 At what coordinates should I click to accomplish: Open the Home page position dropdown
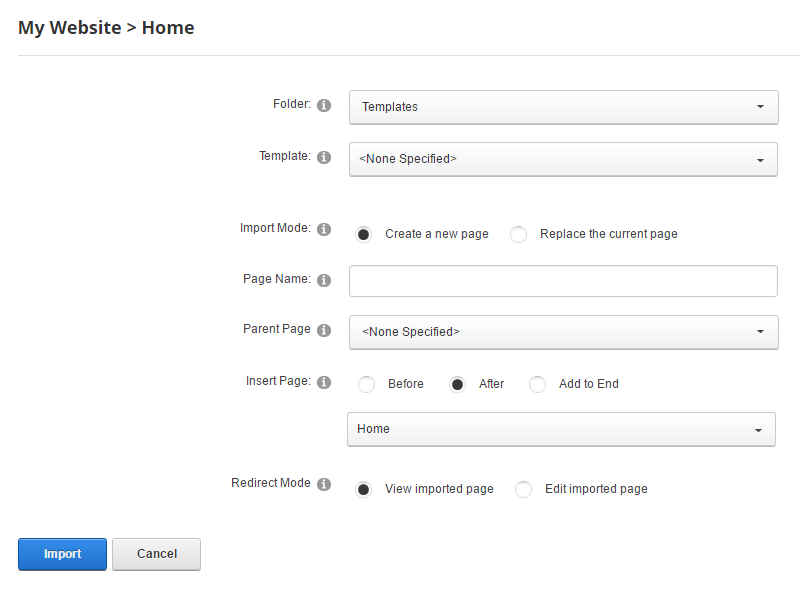coord(561,429)
